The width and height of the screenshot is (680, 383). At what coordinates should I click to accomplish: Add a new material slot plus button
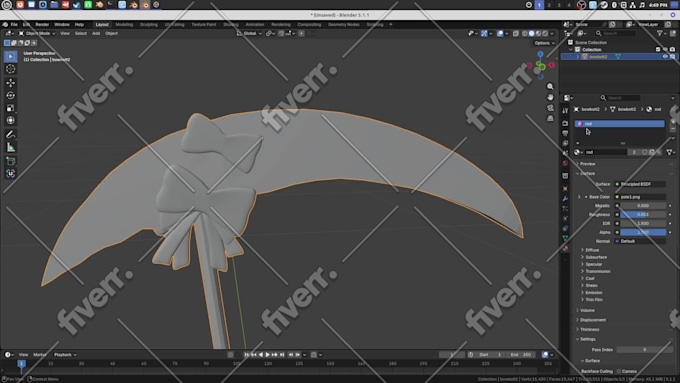(x=673, y=122)
